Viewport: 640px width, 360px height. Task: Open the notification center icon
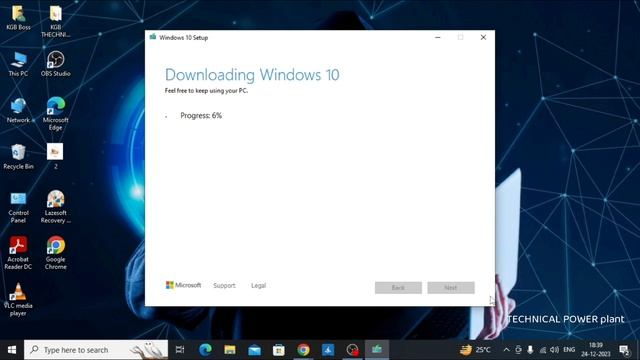pos(624,350)
